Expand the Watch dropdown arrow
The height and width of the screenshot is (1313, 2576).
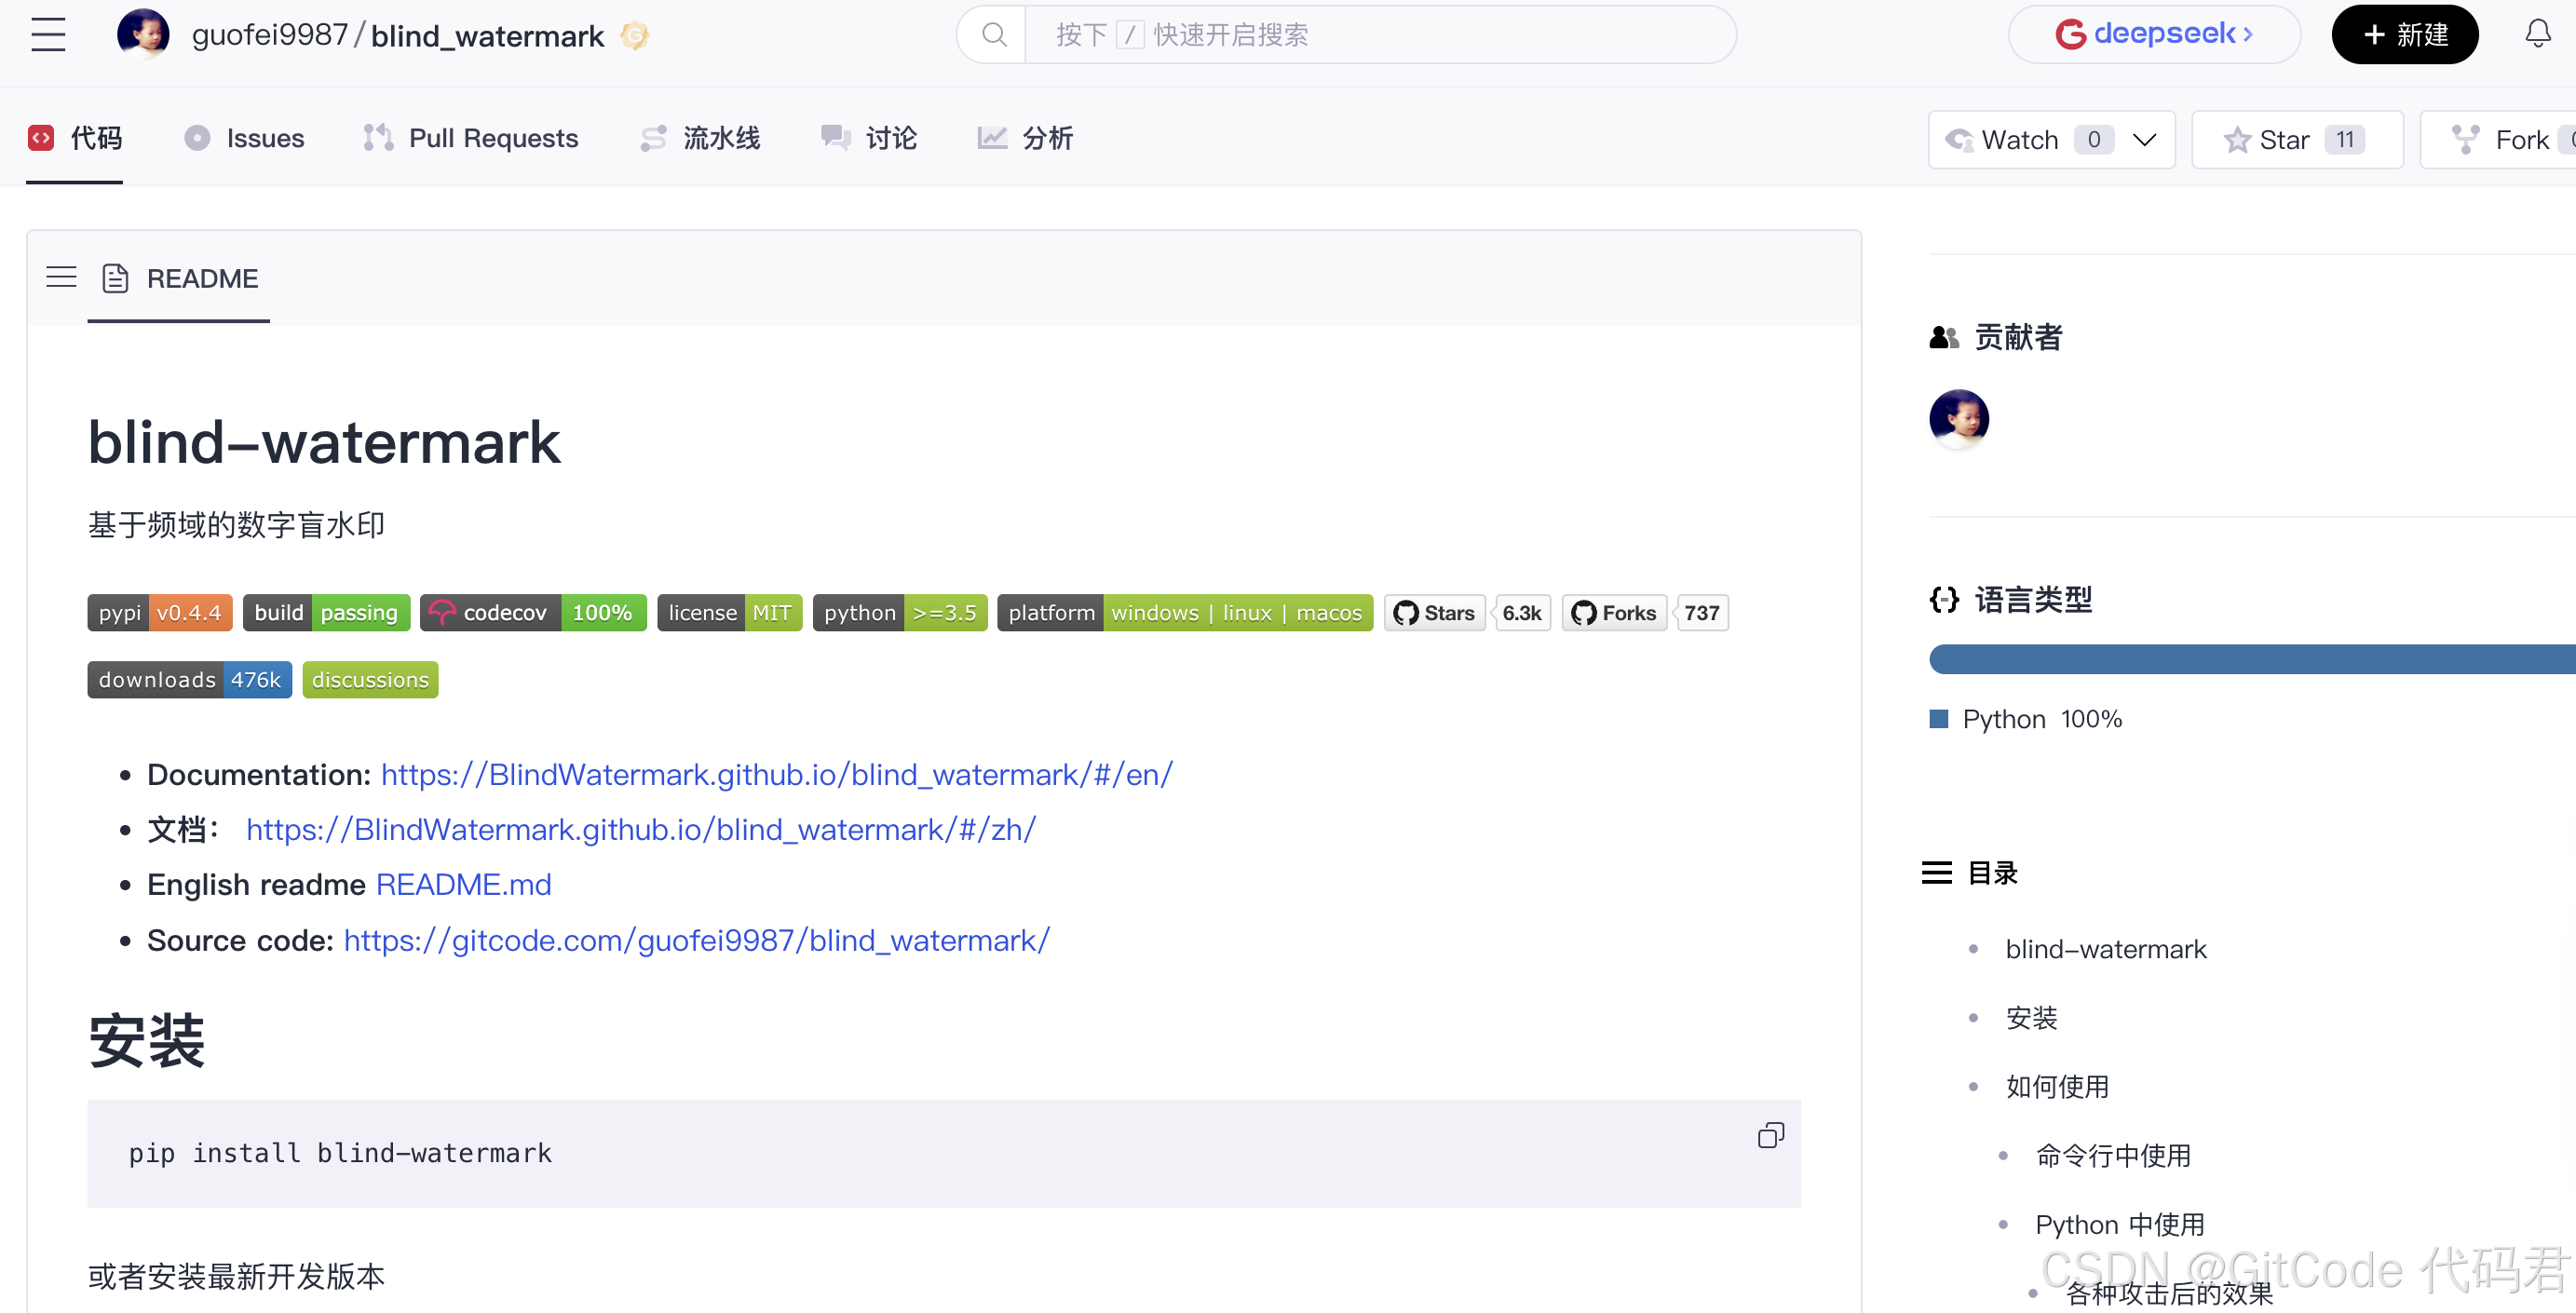point(2144,140)
